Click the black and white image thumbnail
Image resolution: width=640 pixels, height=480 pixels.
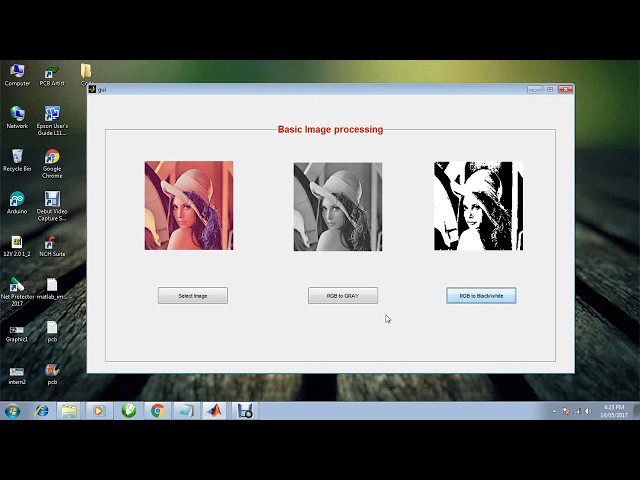pyautogui.click(x=478, y=206)
